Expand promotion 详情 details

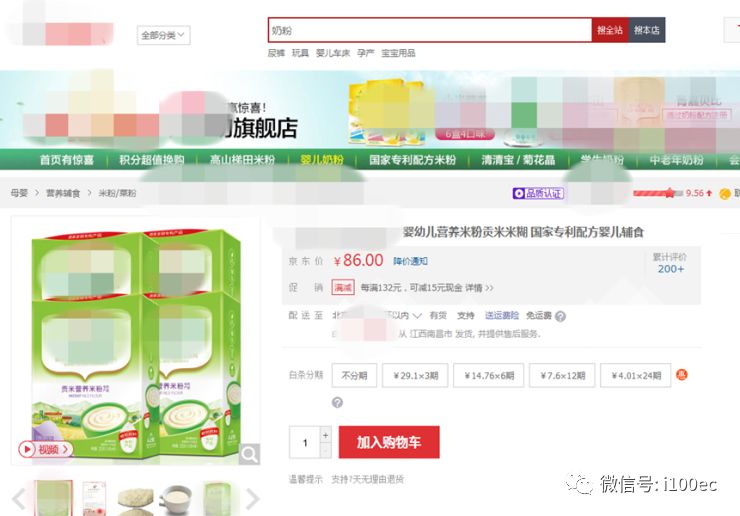pyautogui.click(x=479, y=288)
